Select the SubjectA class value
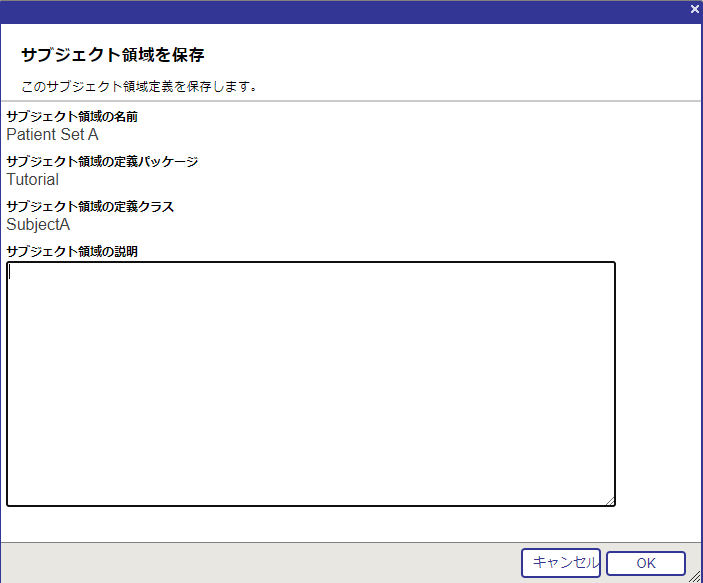Screen dimensions: 703x583 [38, 225]
